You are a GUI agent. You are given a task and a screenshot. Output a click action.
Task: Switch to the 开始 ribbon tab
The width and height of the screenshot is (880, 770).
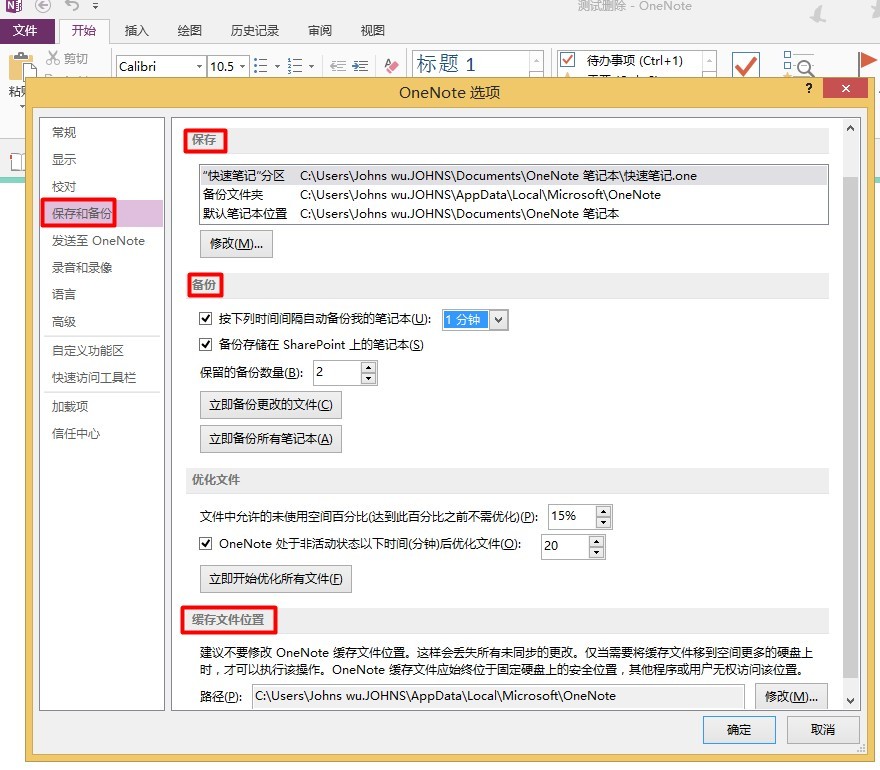click(84, 31)
